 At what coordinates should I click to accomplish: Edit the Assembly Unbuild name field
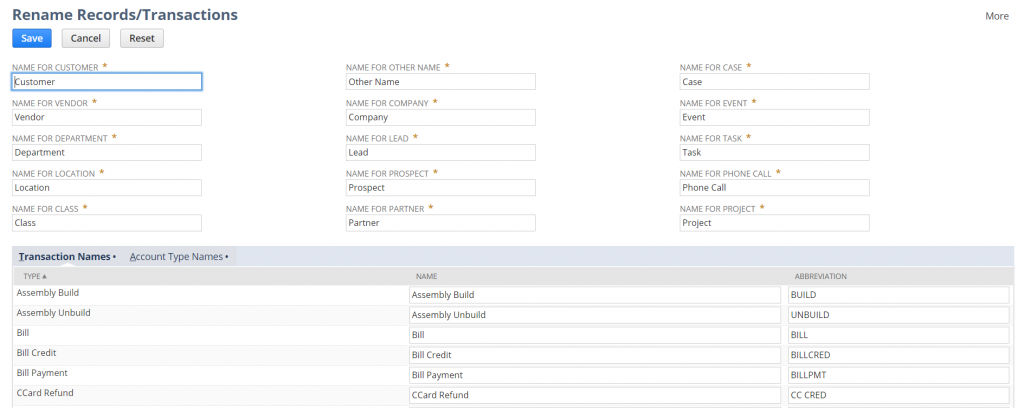[595, 315]
